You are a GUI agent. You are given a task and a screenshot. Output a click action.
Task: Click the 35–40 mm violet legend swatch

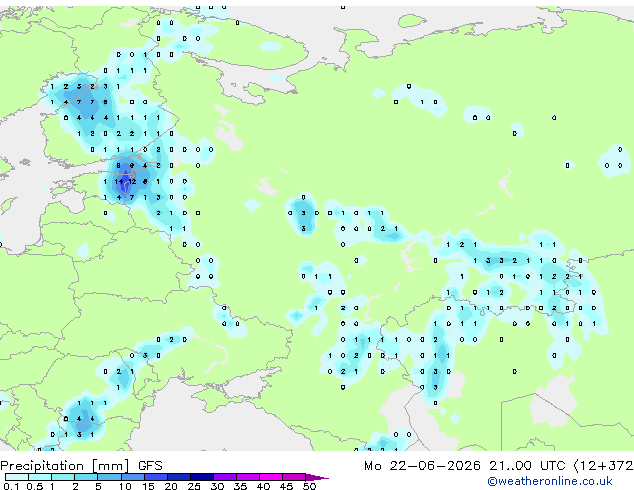click(x=248, y=477)
